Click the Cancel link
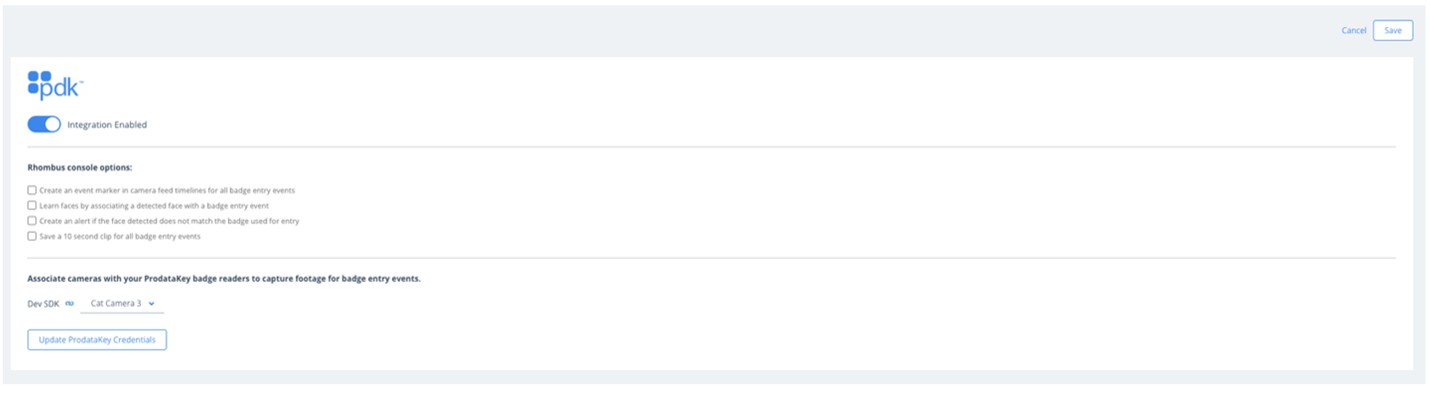Screen dimensions: 1430x394 coord(1354,30)
